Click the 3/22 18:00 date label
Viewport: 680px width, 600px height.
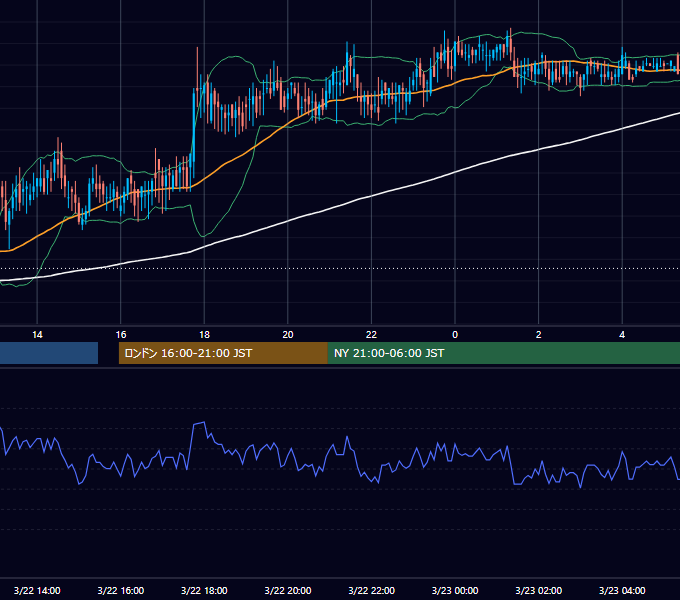204,590
